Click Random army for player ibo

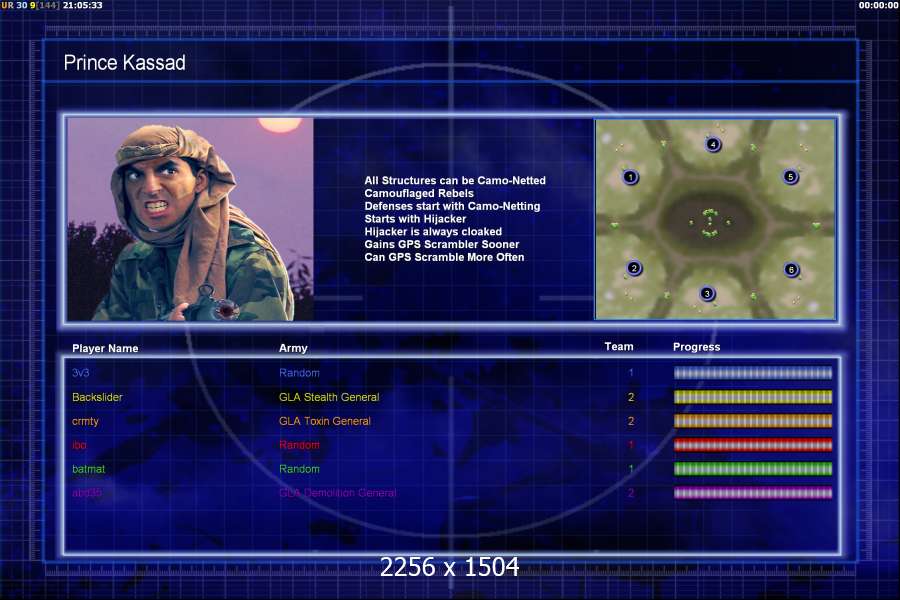(299, 445)
